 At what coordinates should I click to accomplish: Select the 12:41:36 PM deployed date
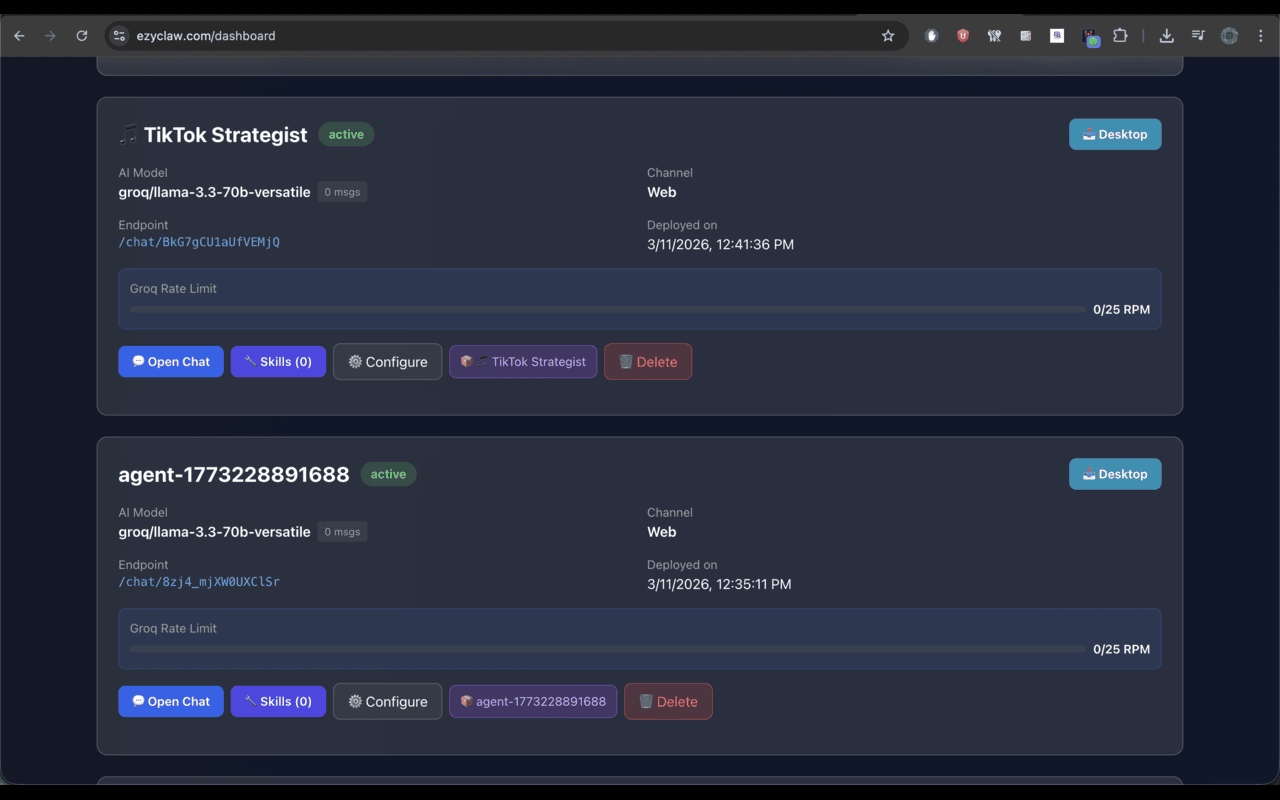coord(720,244)
